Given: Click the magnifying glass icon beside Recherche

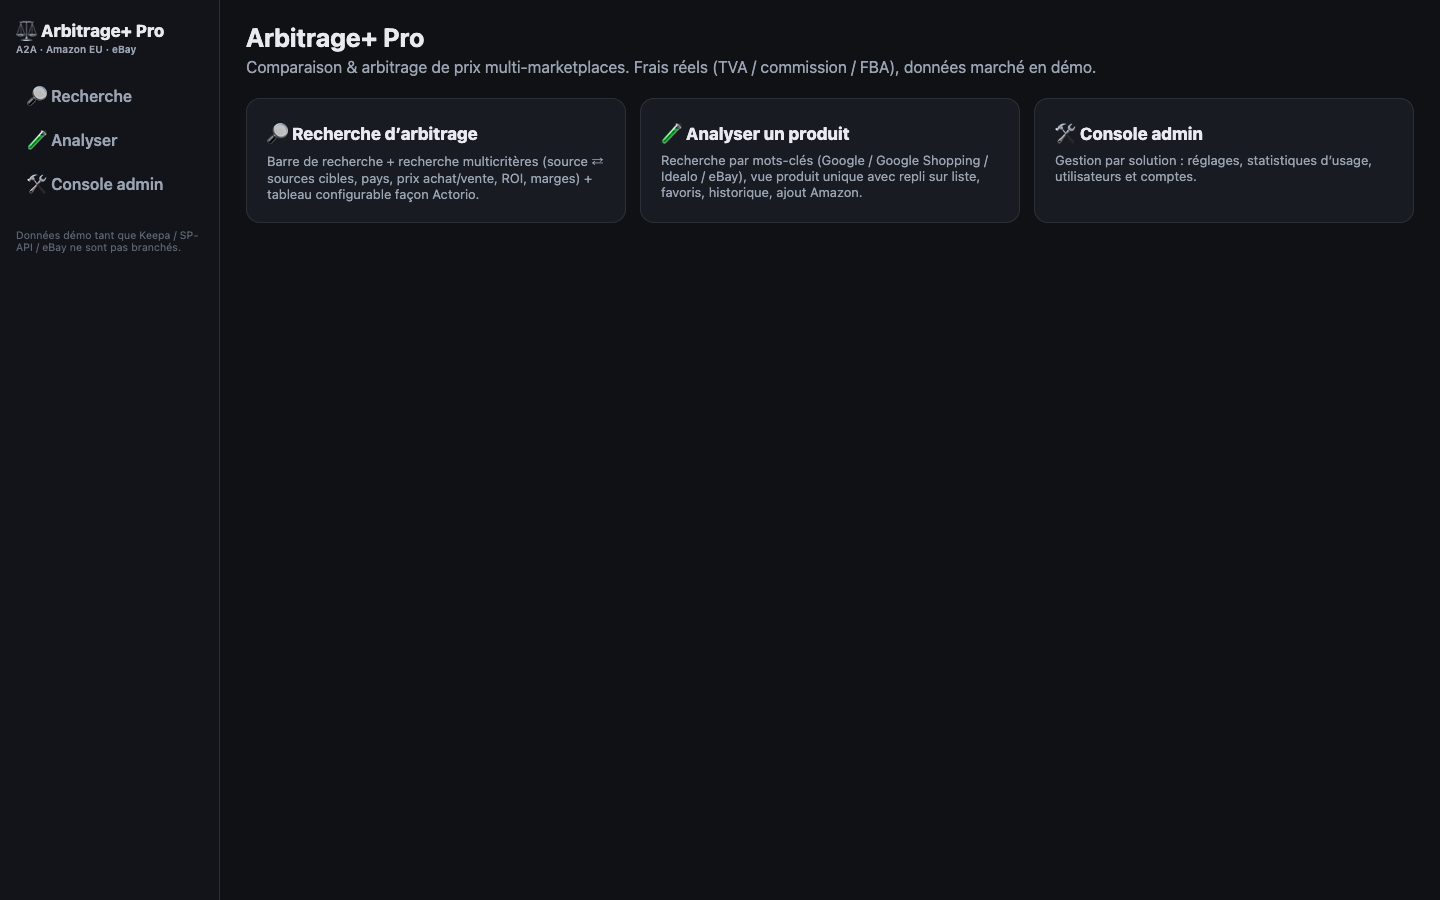Looking at the screenshot, I should pos(37,96).
